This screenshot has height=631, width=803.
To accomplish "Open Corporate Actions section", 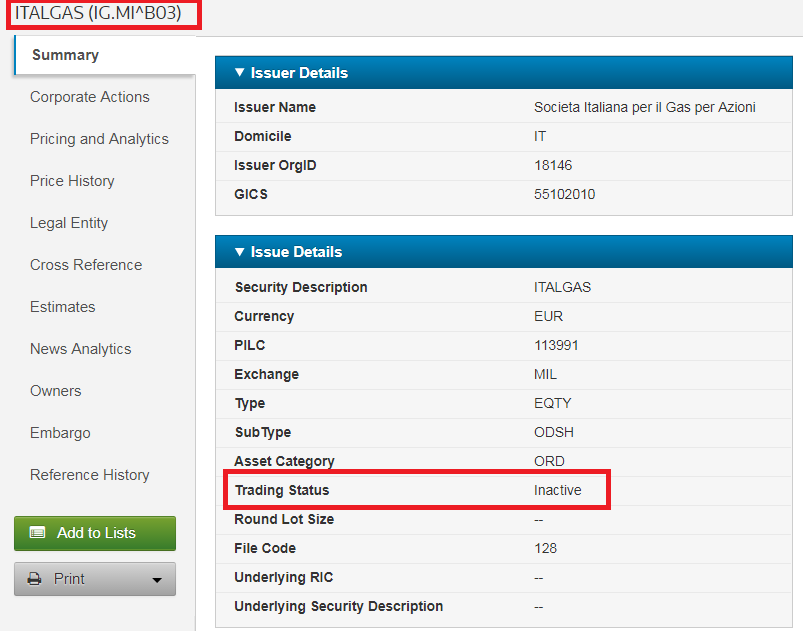I will tap(90, 97).
